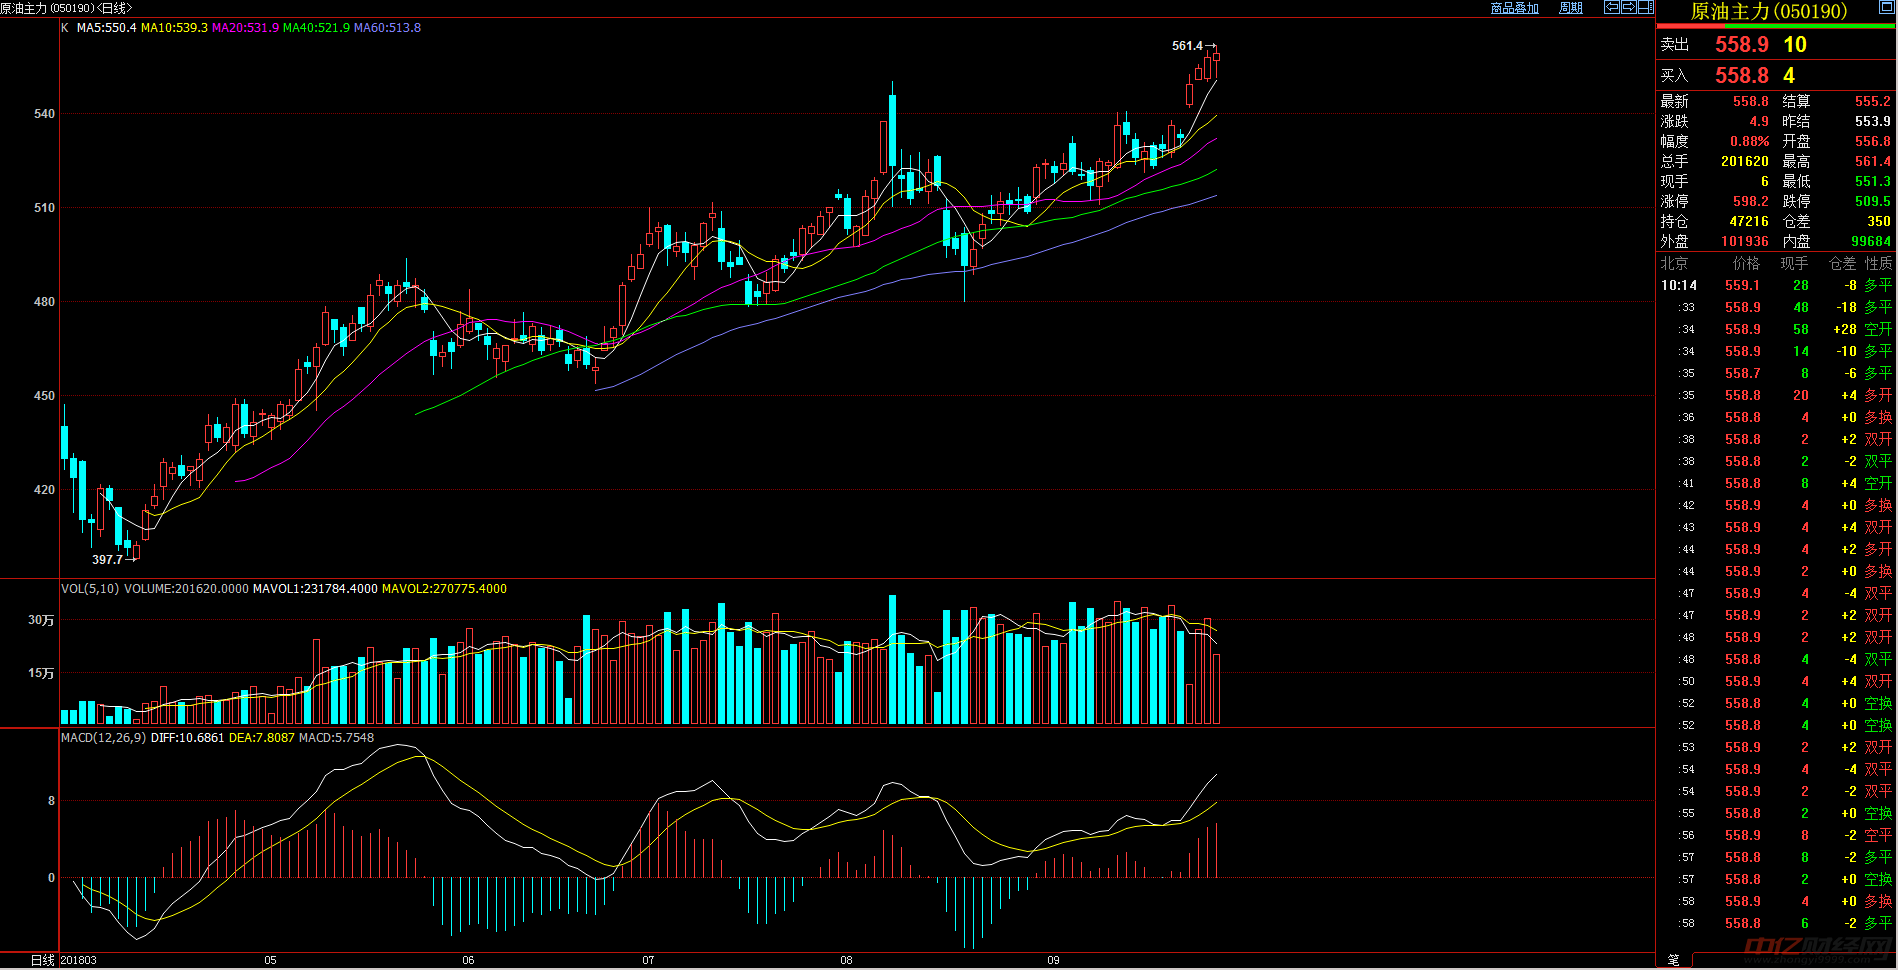Click the 买入 buy price 558.8
The image size is (1898, 970).
[x=1741, y=76]
